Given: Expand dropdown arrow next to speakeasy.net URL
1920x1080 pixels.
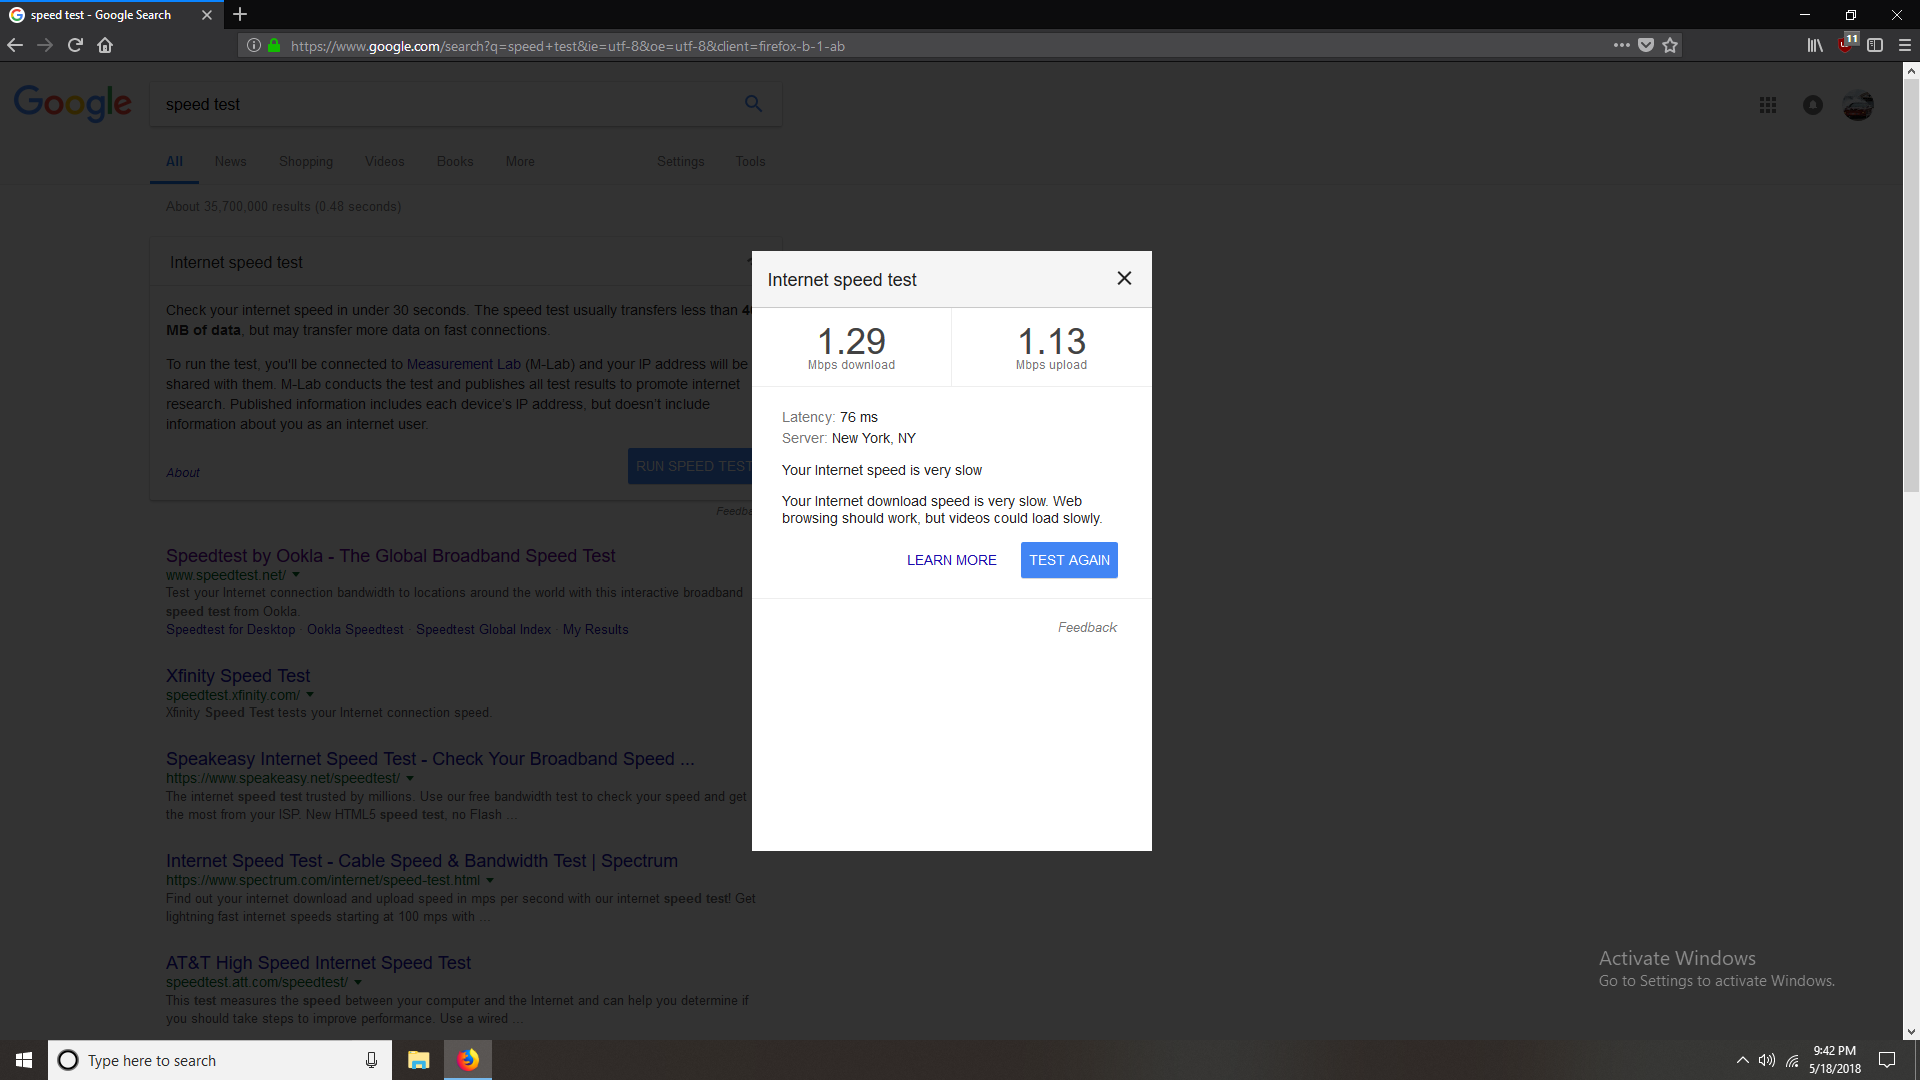Looking at the screenshot, I should pos(410,778).
